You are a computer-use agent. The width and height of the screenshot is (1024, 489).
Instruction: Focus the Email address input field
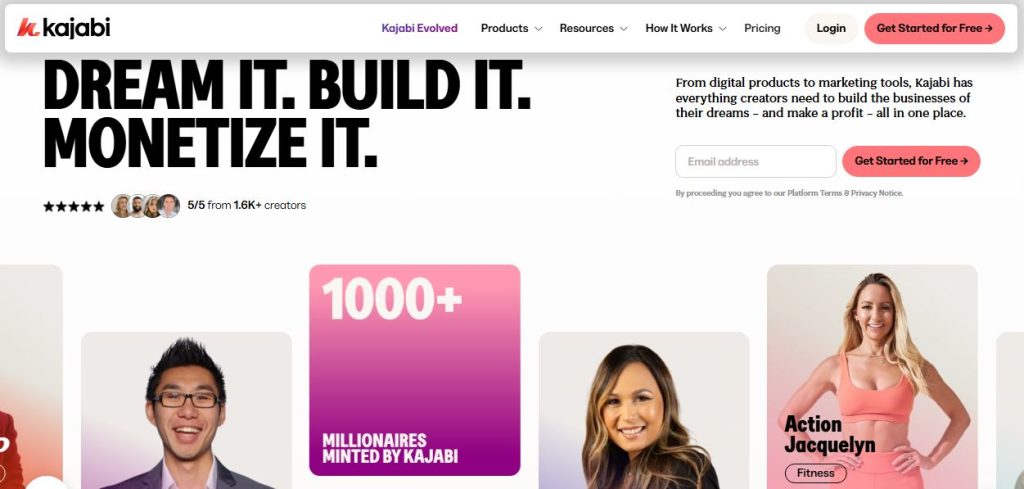pyautogui.click(x=756, y=161)
